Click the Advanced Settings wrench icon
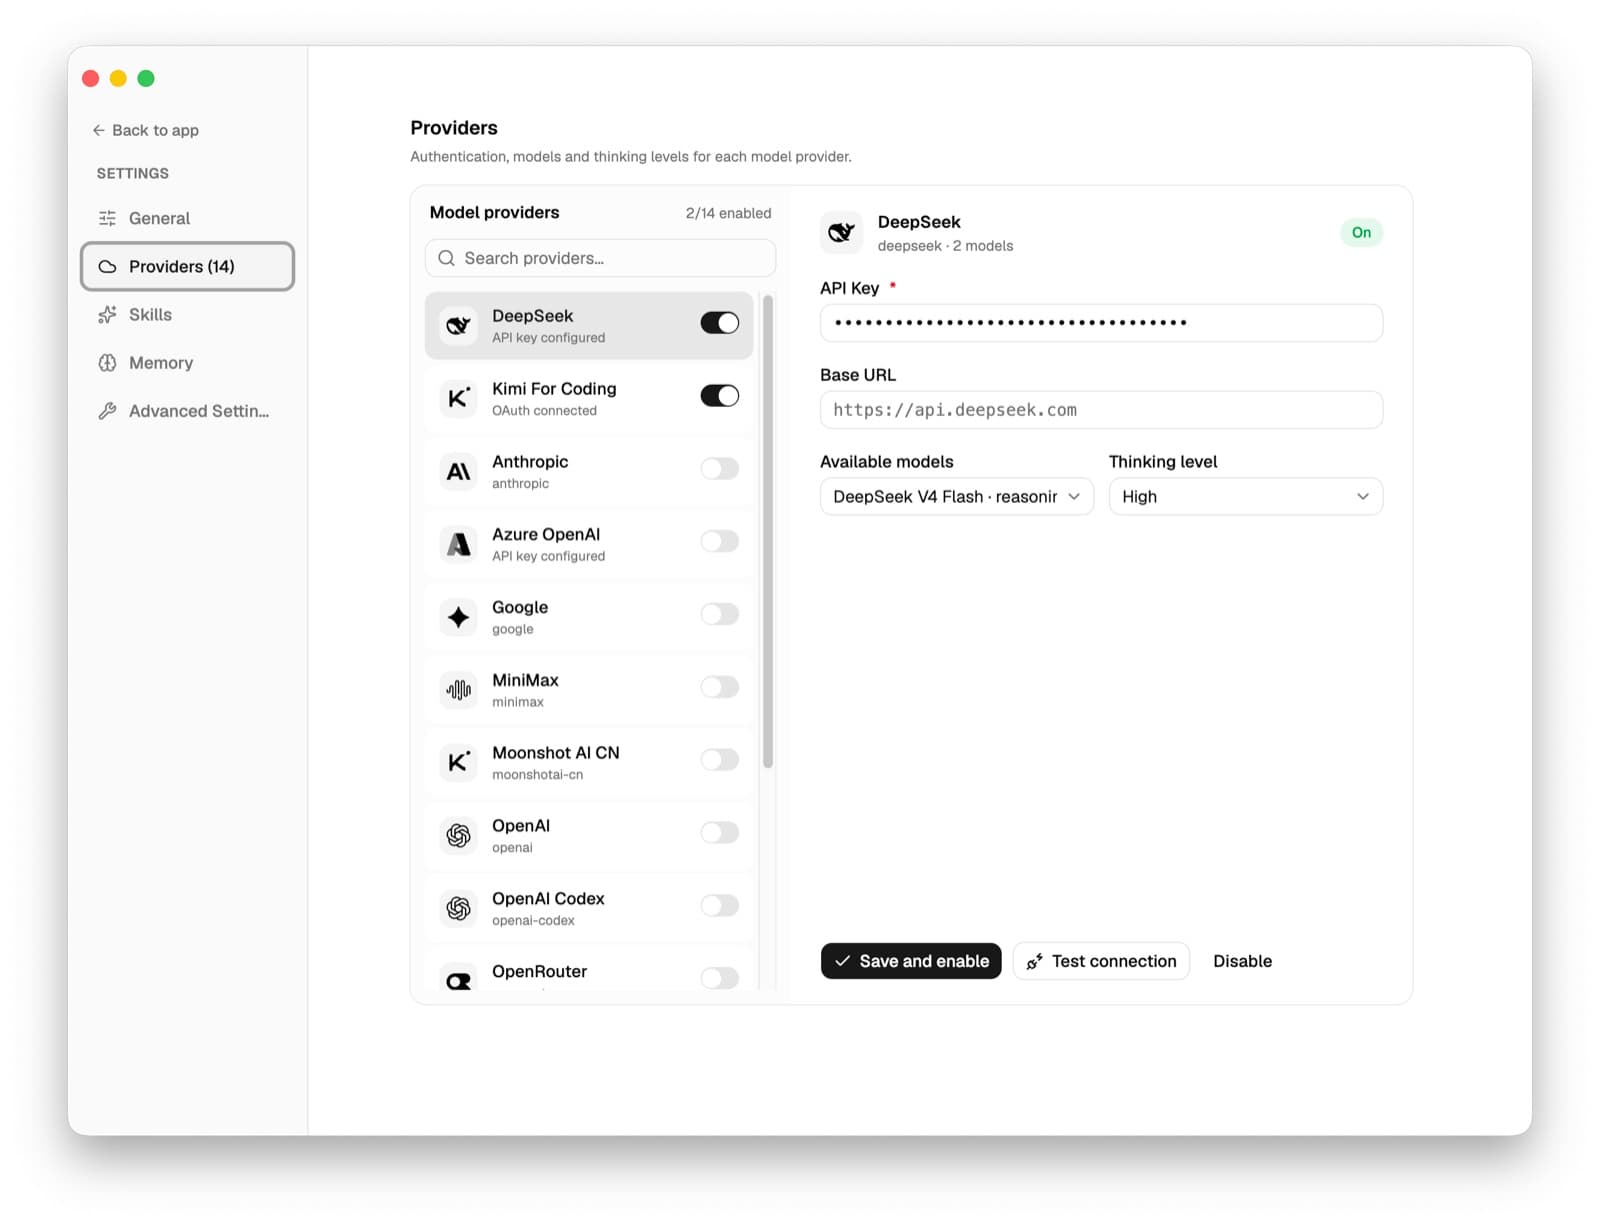This screenshot has height=1225, width=1600. tap(107, 411)
